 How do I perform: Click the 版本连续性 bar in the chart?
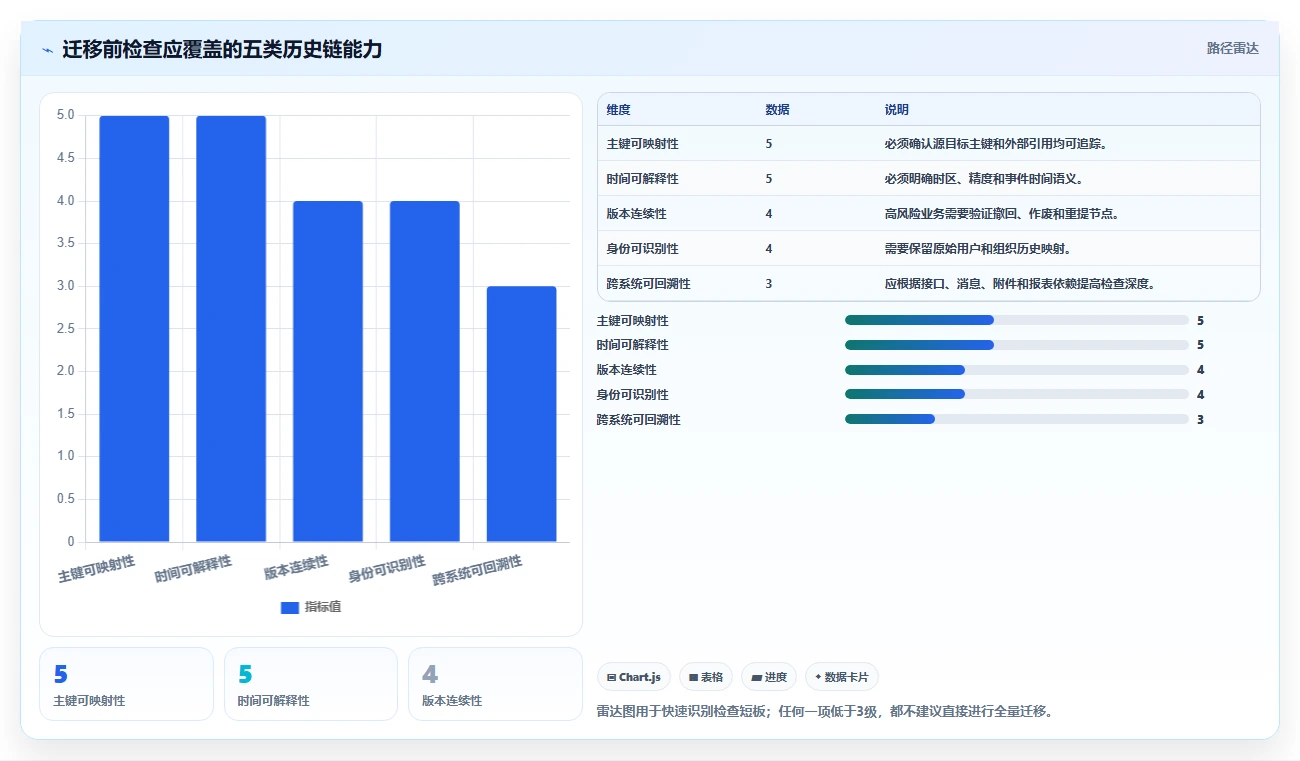328,372
